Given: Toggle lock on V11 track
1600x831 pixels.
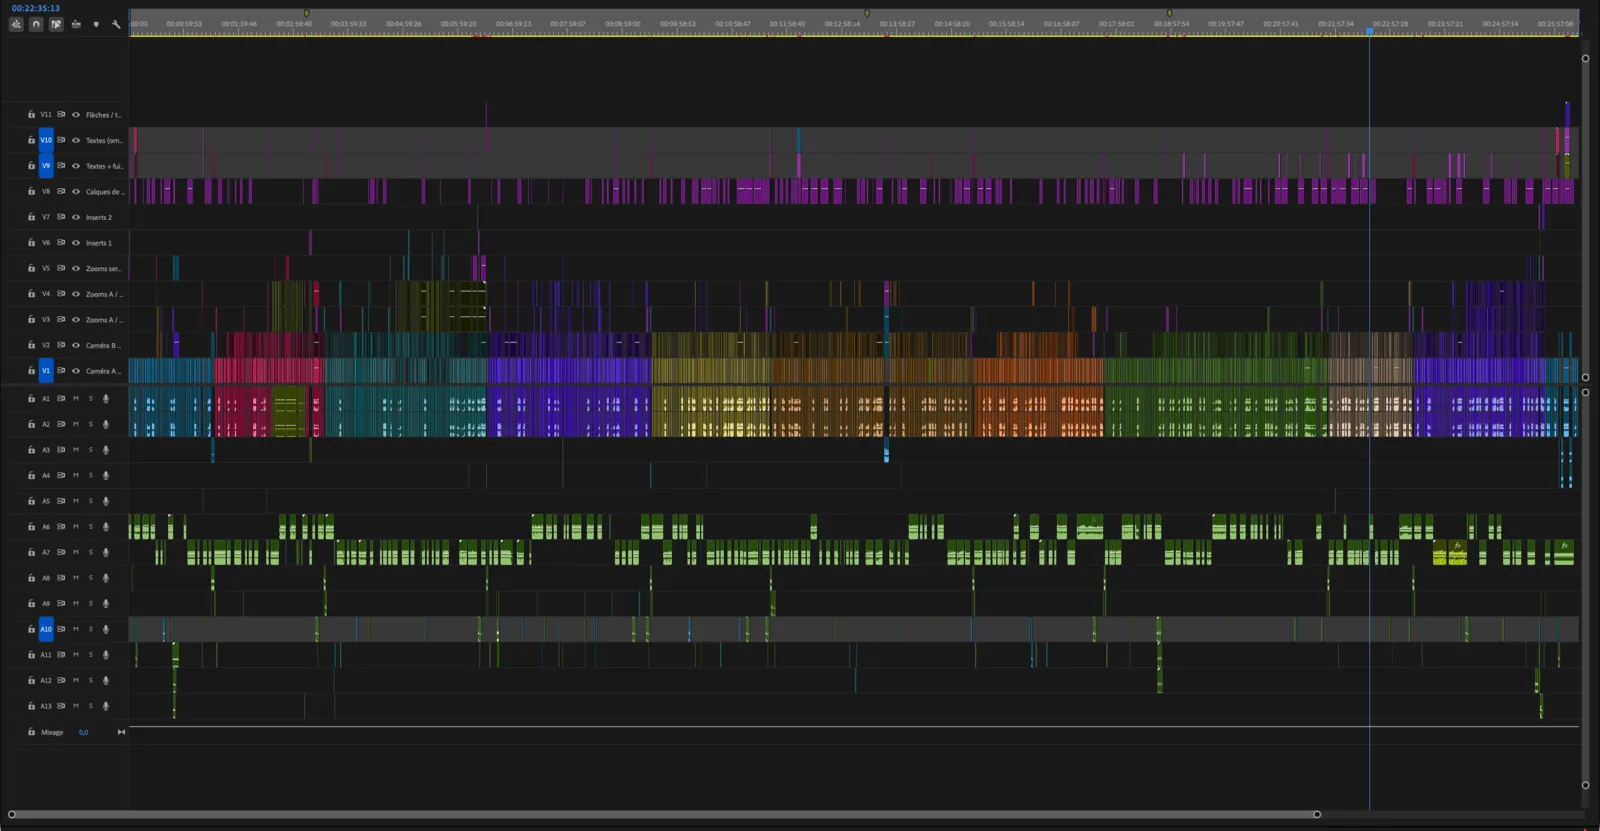Looking at the screenshot, I should tap(31, 115).
